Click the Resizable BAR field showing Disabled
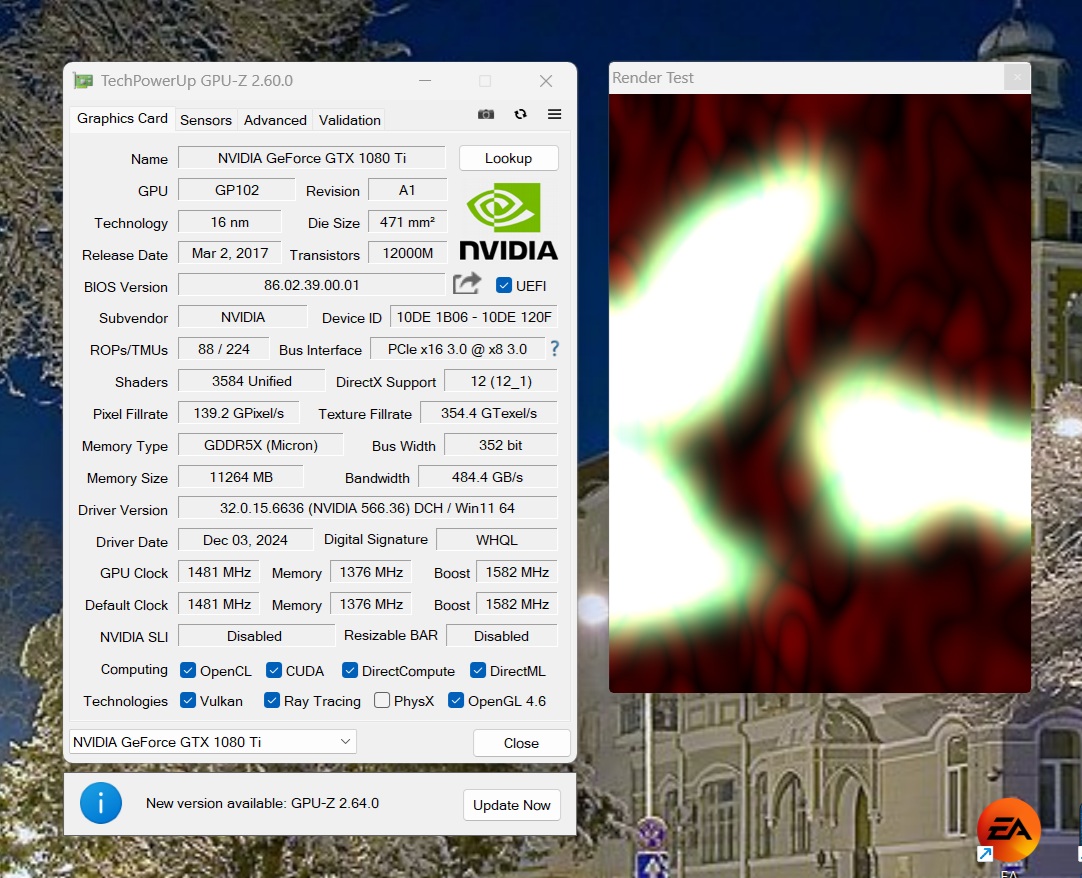The width and height of the screenshot is (1082, 878). [x=502, y=636]
